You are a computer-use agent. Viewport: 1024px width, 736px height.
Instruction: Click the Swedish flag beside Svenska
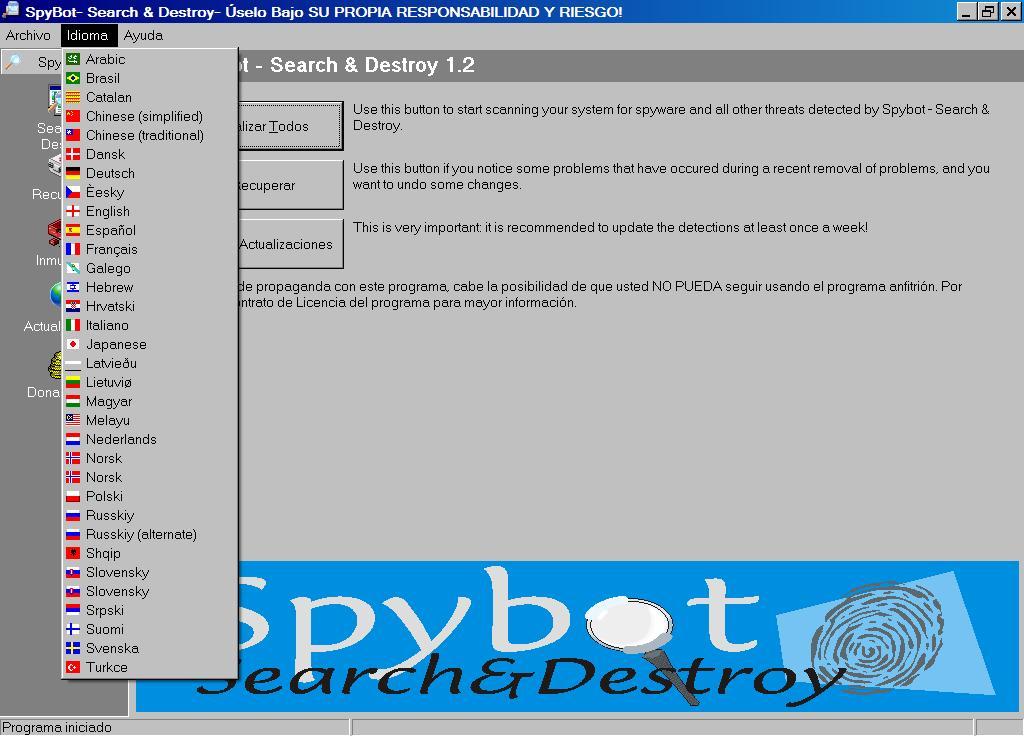coord(73,648)
